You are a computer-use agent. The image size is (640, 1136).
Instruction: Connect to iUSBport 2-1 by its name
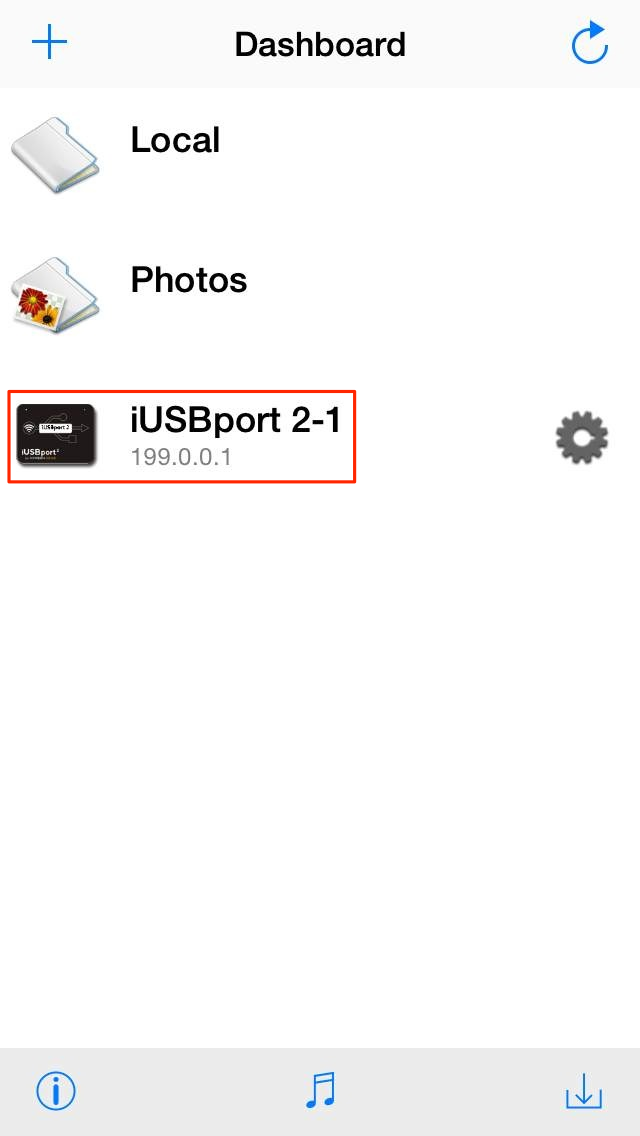pos(236,419)
